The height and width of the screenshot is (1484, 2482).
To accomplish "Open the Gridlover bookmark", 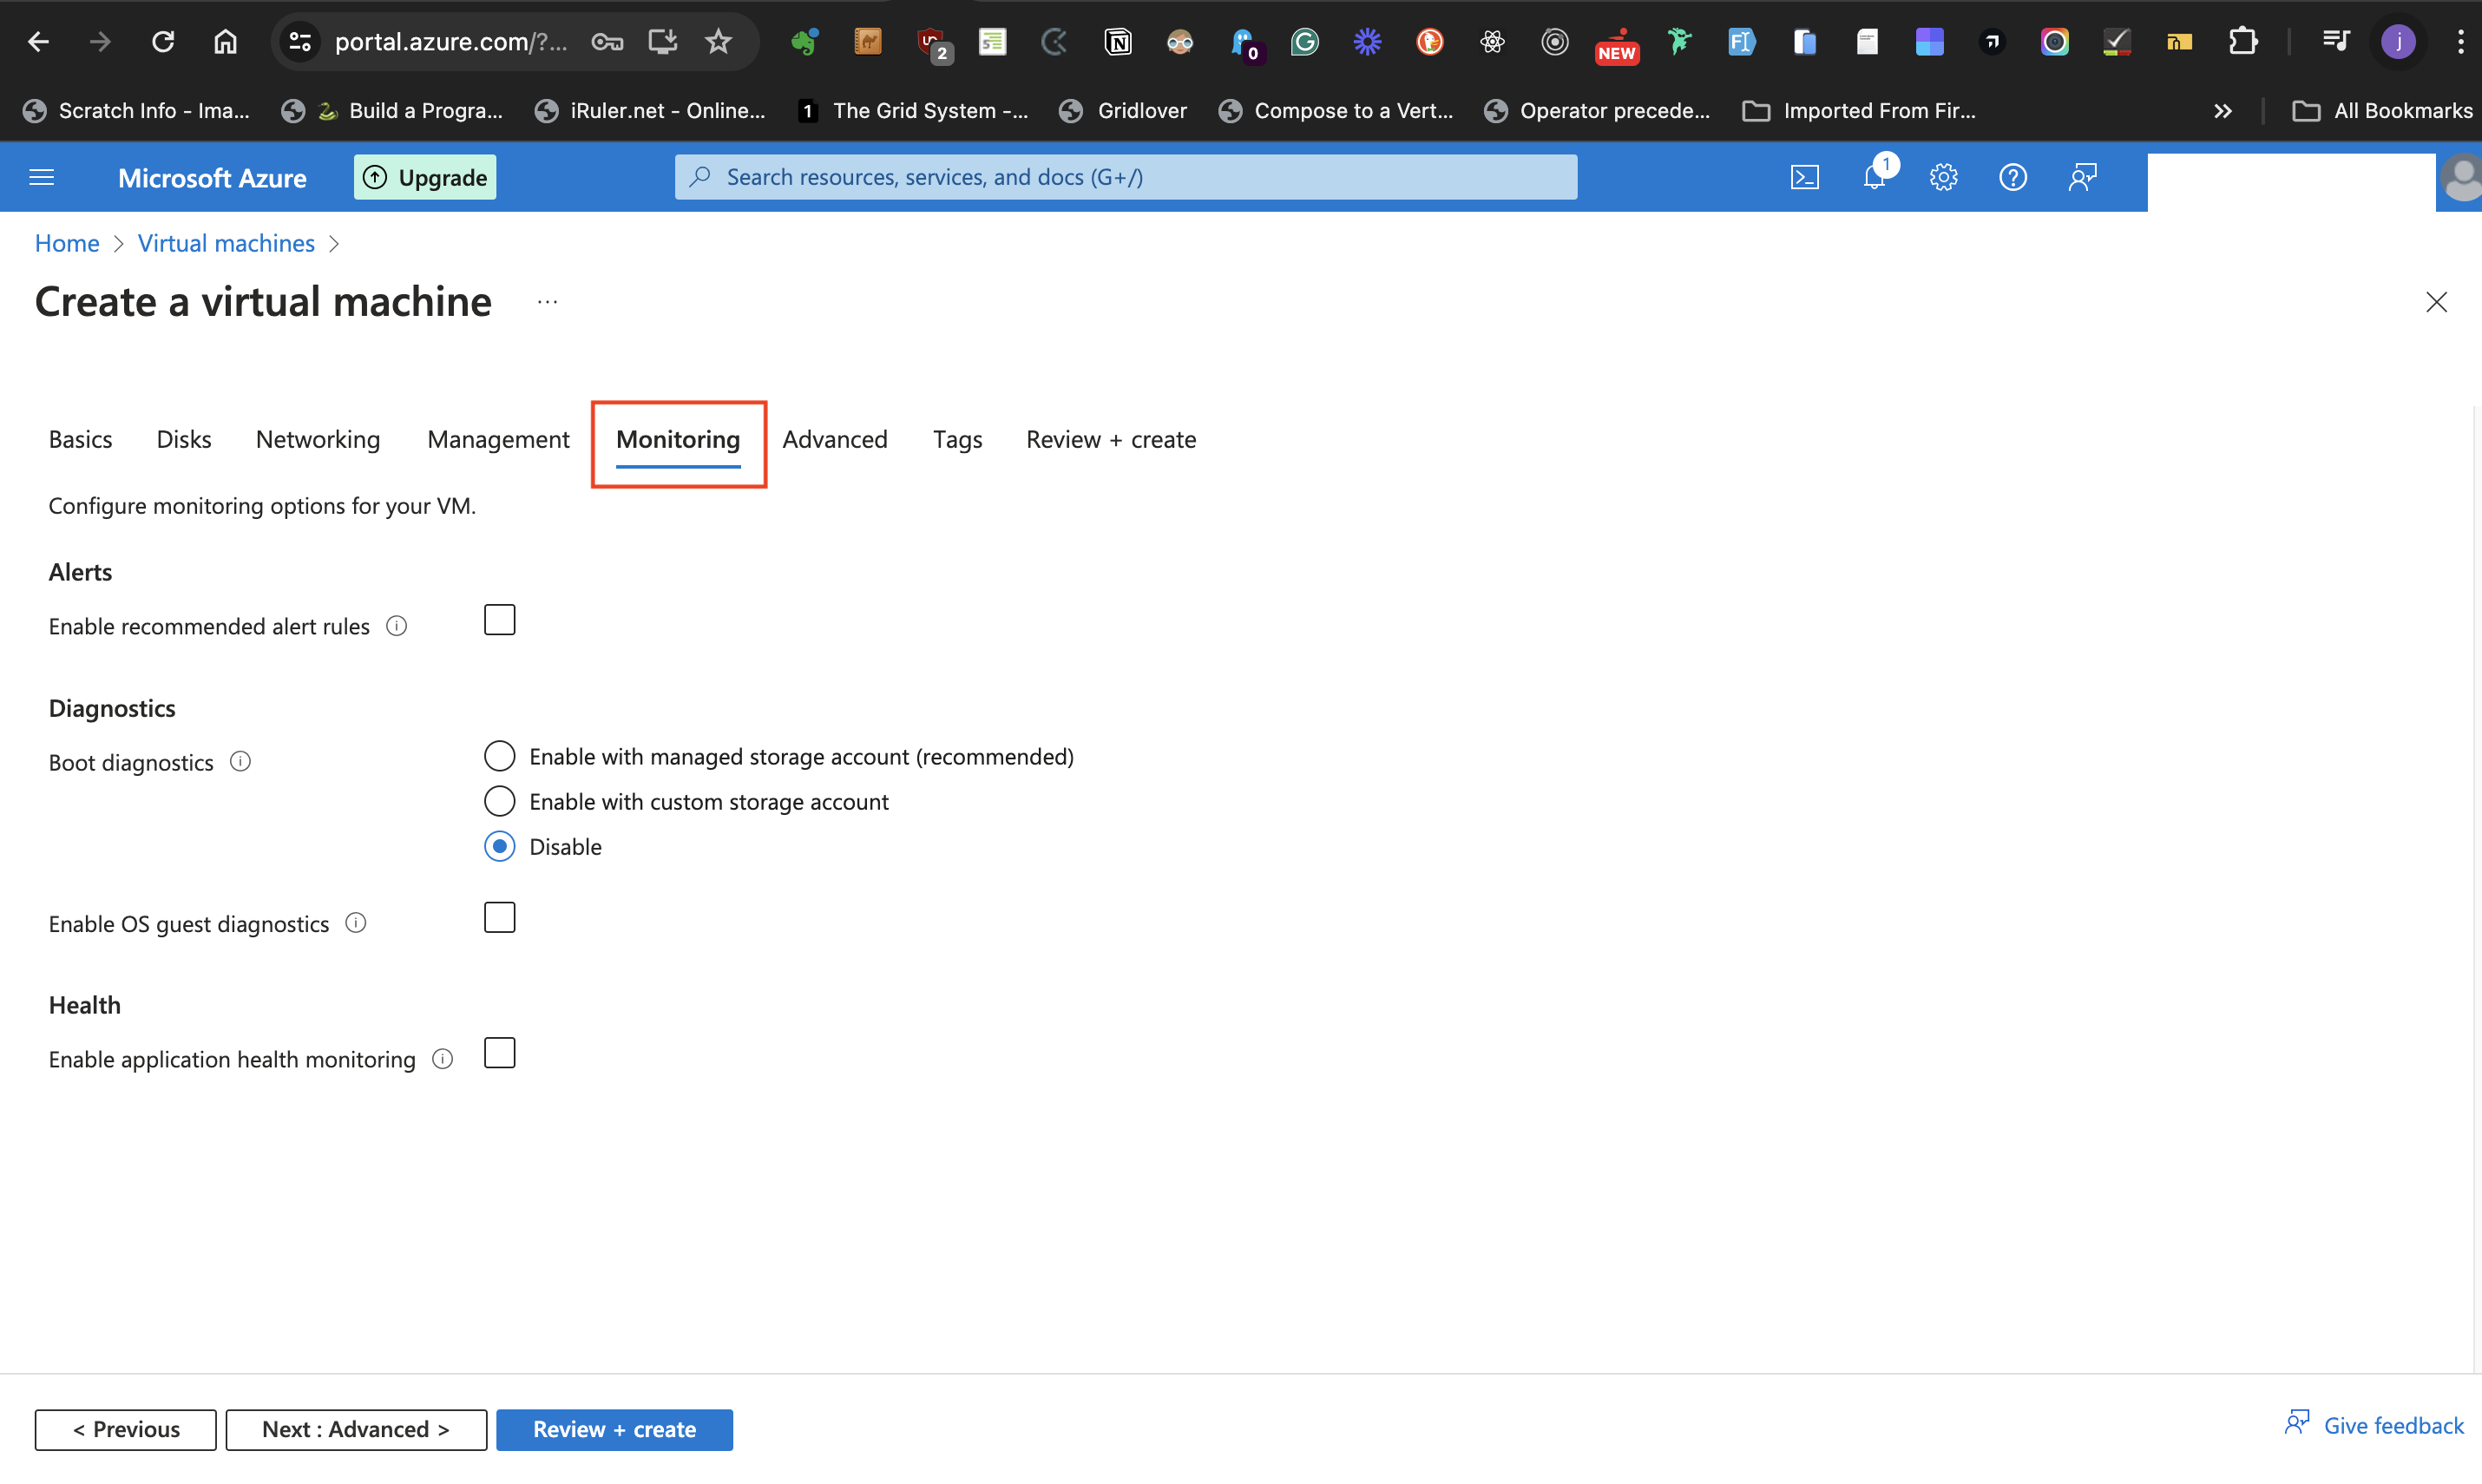I will pos(1122,110).
